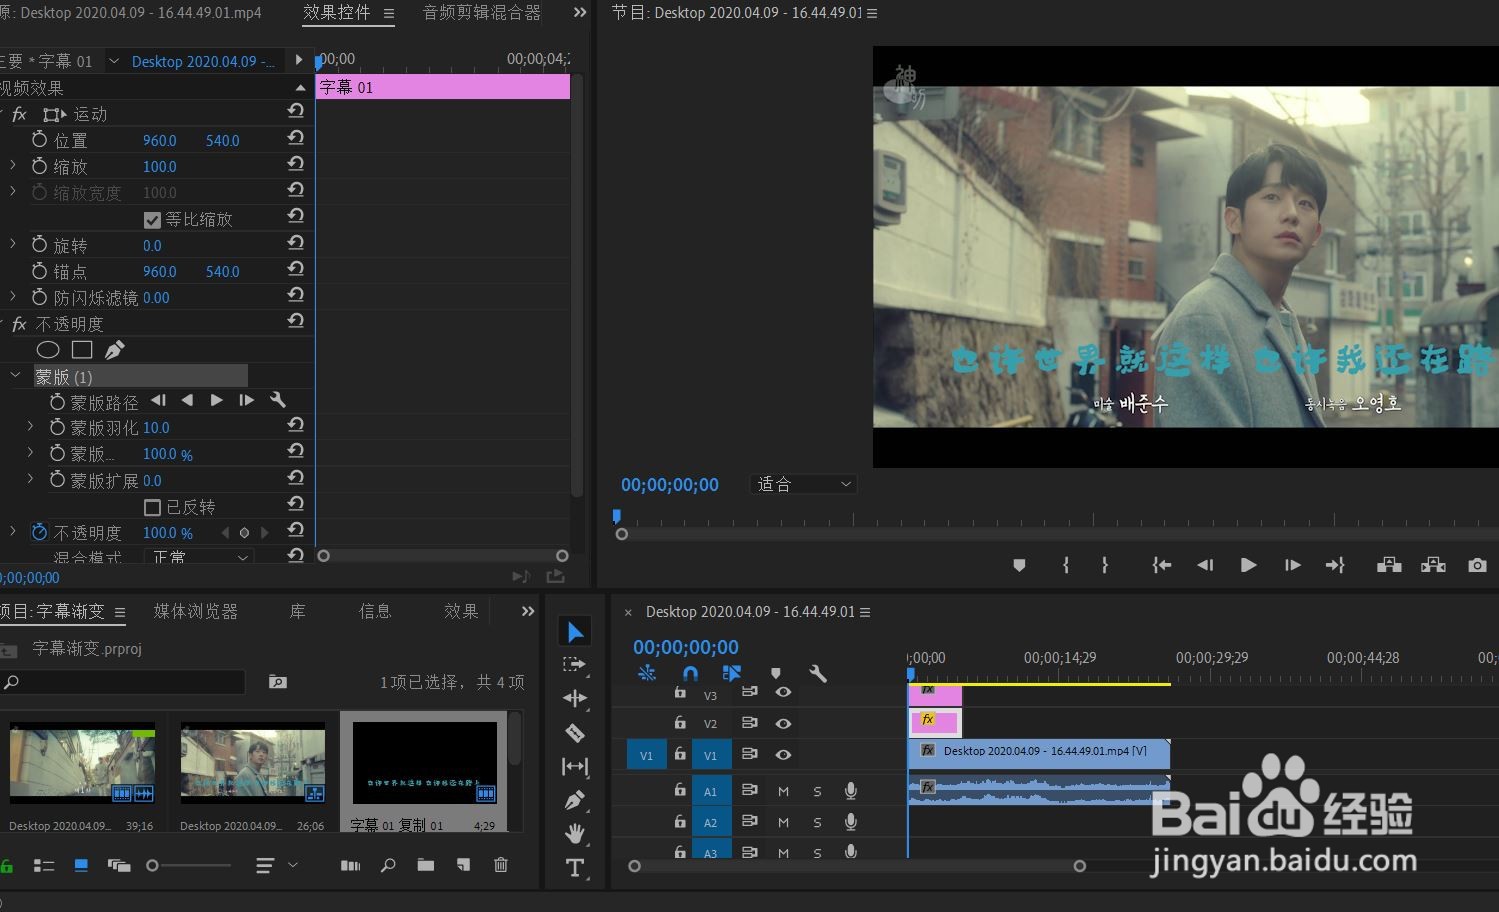Add marker in Program monitor

pyautogui.click(x=1019, y=565)
